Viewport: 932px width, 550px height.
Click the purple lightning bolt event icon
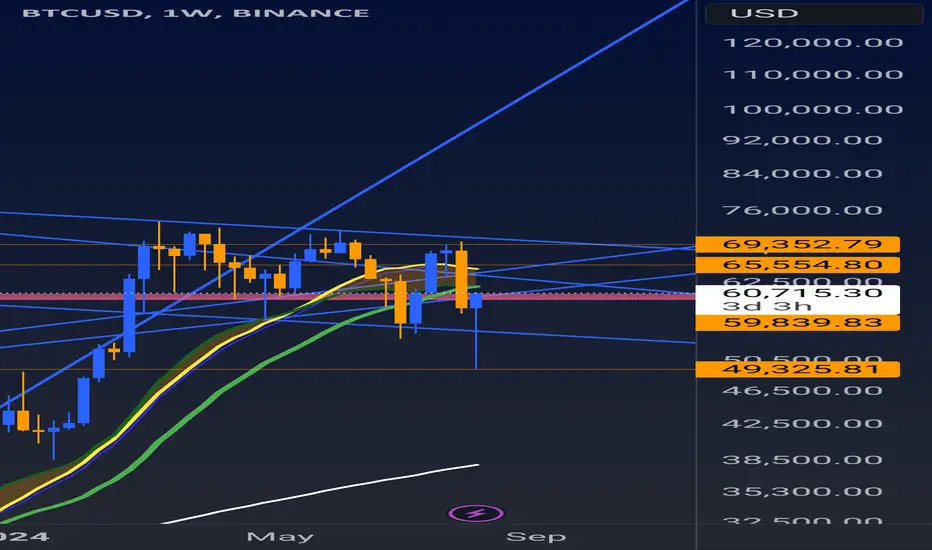tap(476, 513)
